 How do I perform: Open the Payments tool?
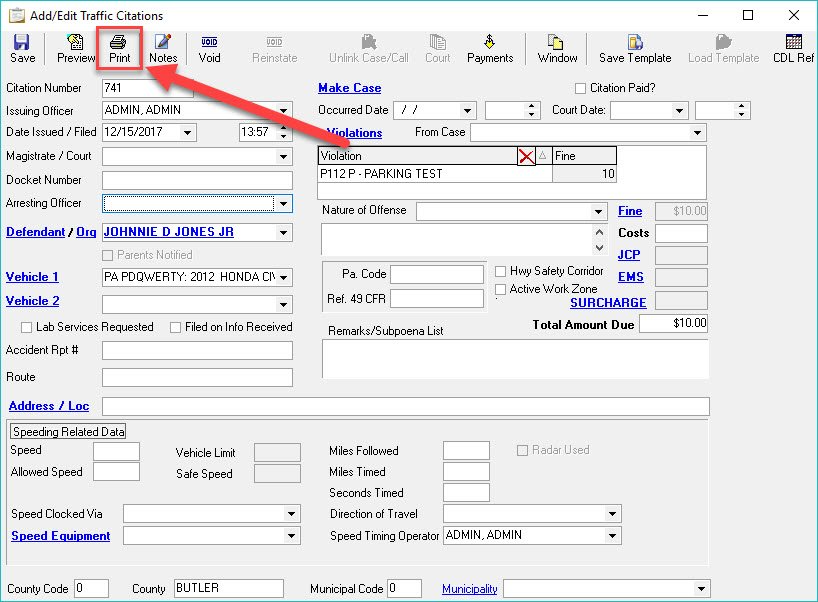click(489, 48)
